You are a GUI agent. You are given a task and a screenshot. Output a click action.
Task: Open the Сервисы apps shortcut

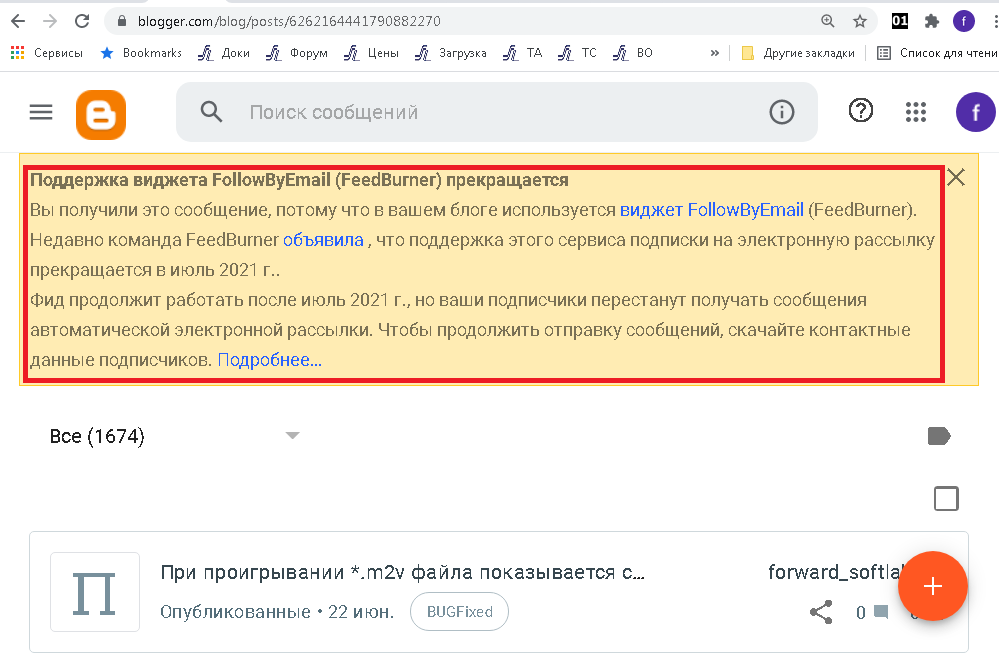click(x=47, y=53)
